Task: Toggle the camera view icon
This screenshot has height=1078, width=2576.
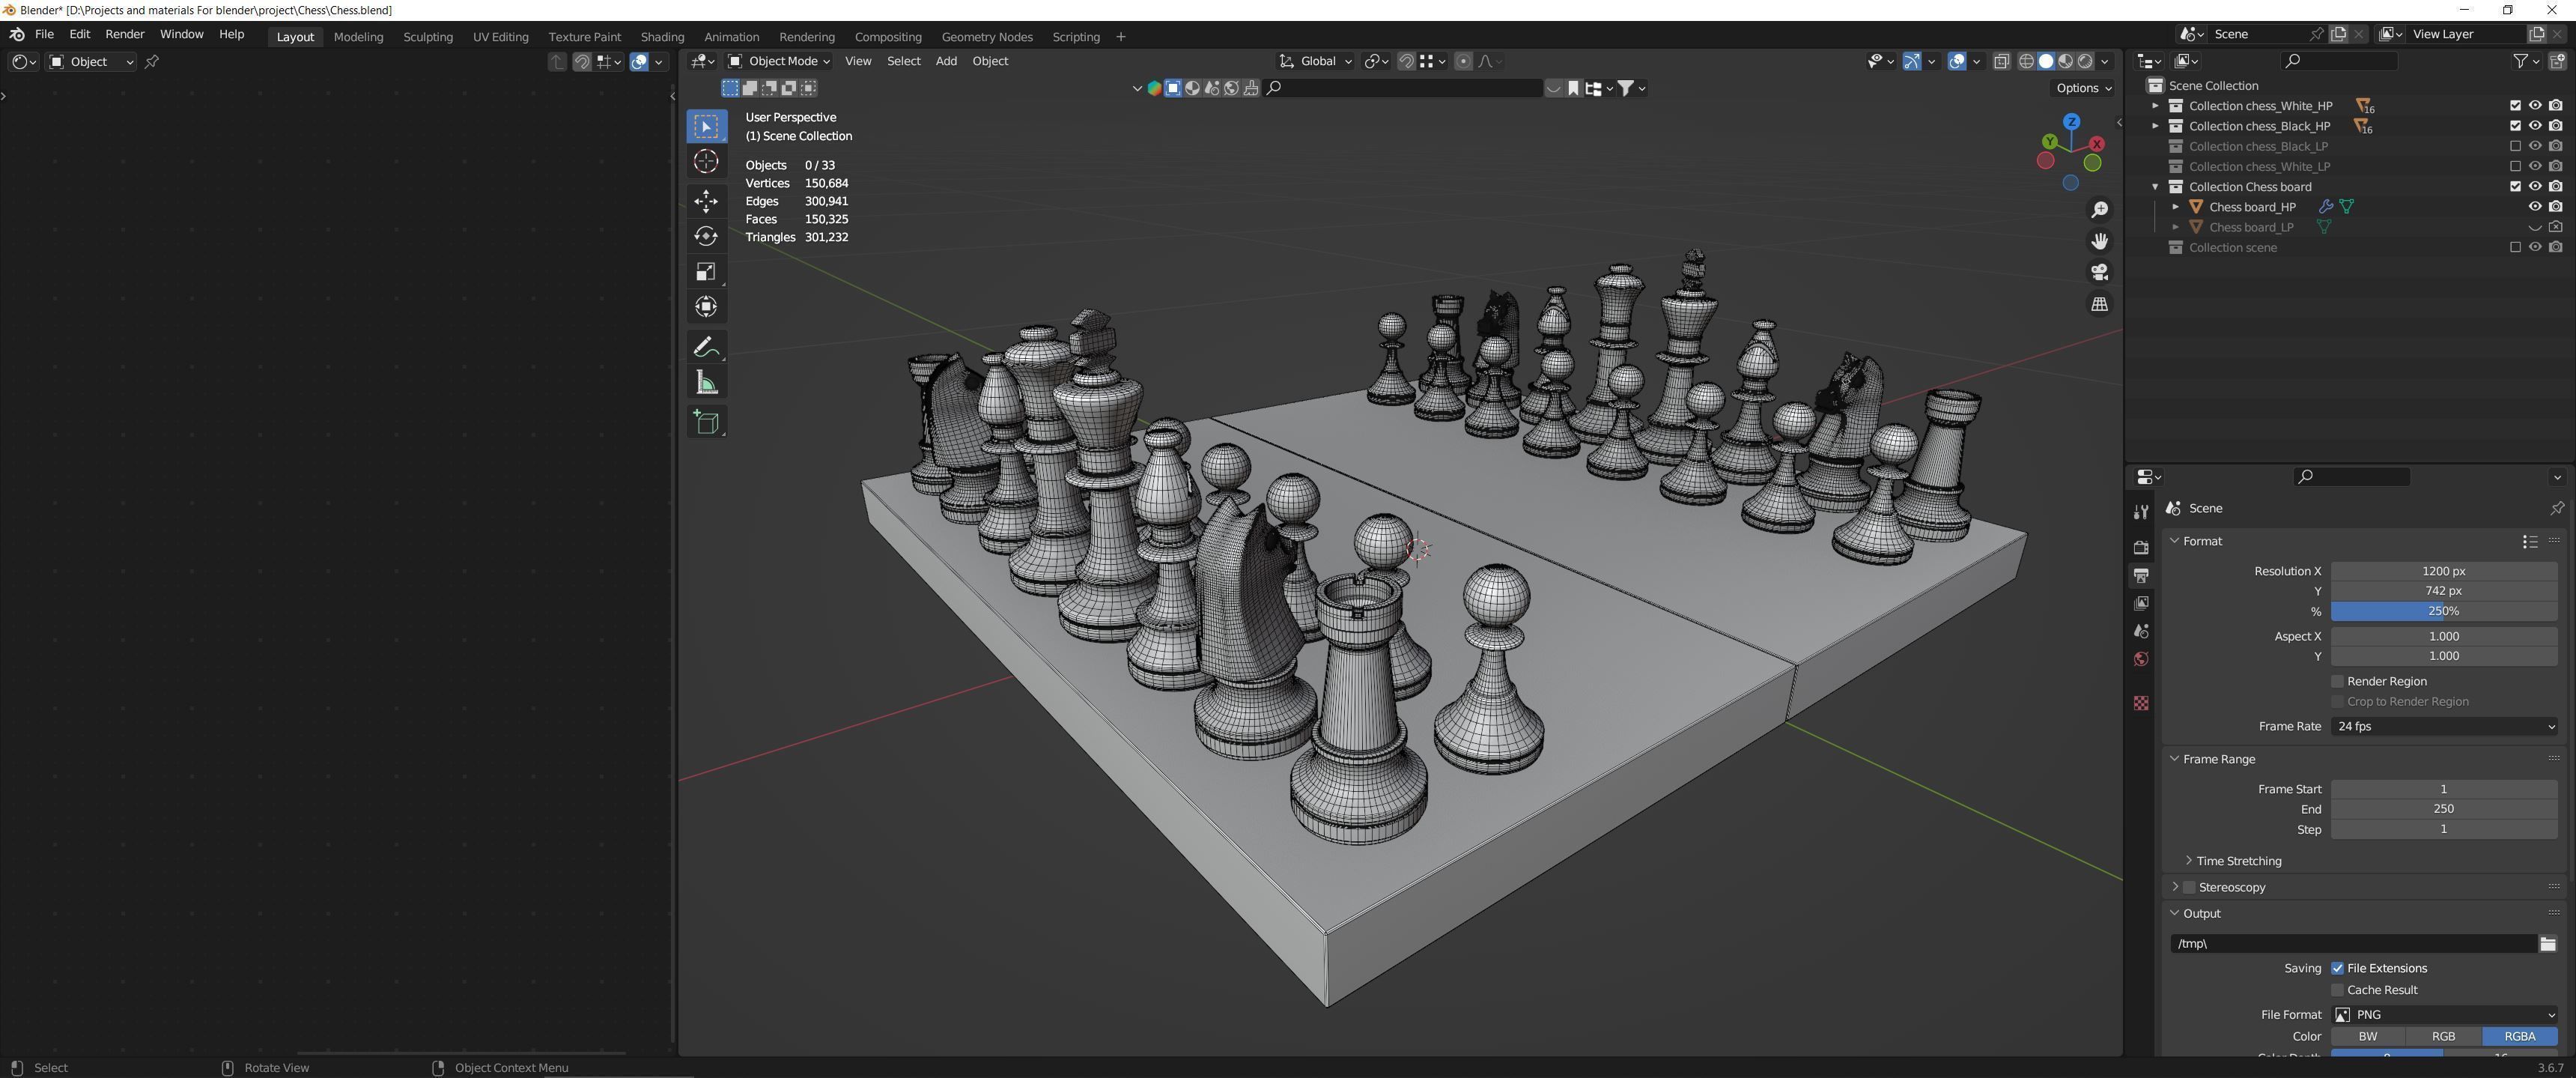Action: tap(2099, 272)
